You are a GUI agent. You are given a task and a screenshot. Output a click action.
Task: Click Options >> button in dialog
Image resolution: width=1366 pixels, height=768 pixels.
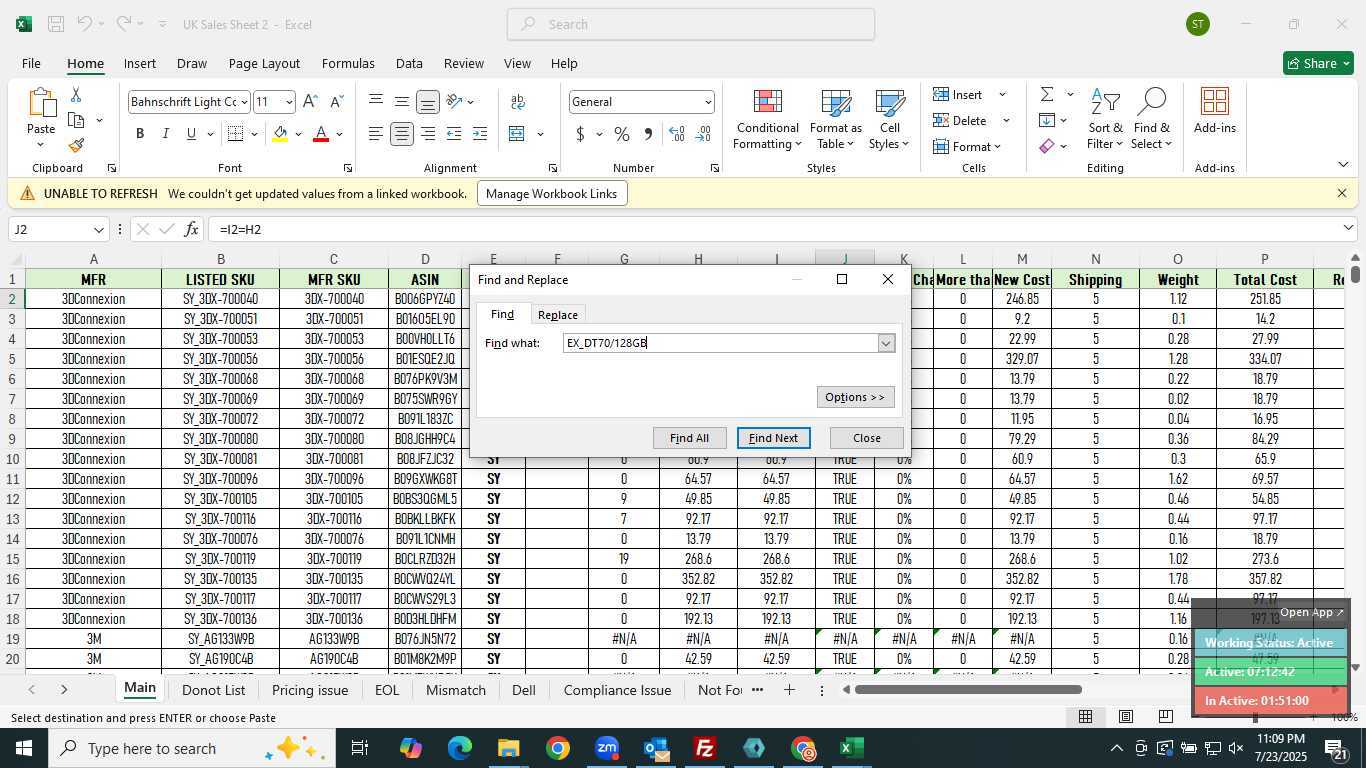click(x=855, y=397)
